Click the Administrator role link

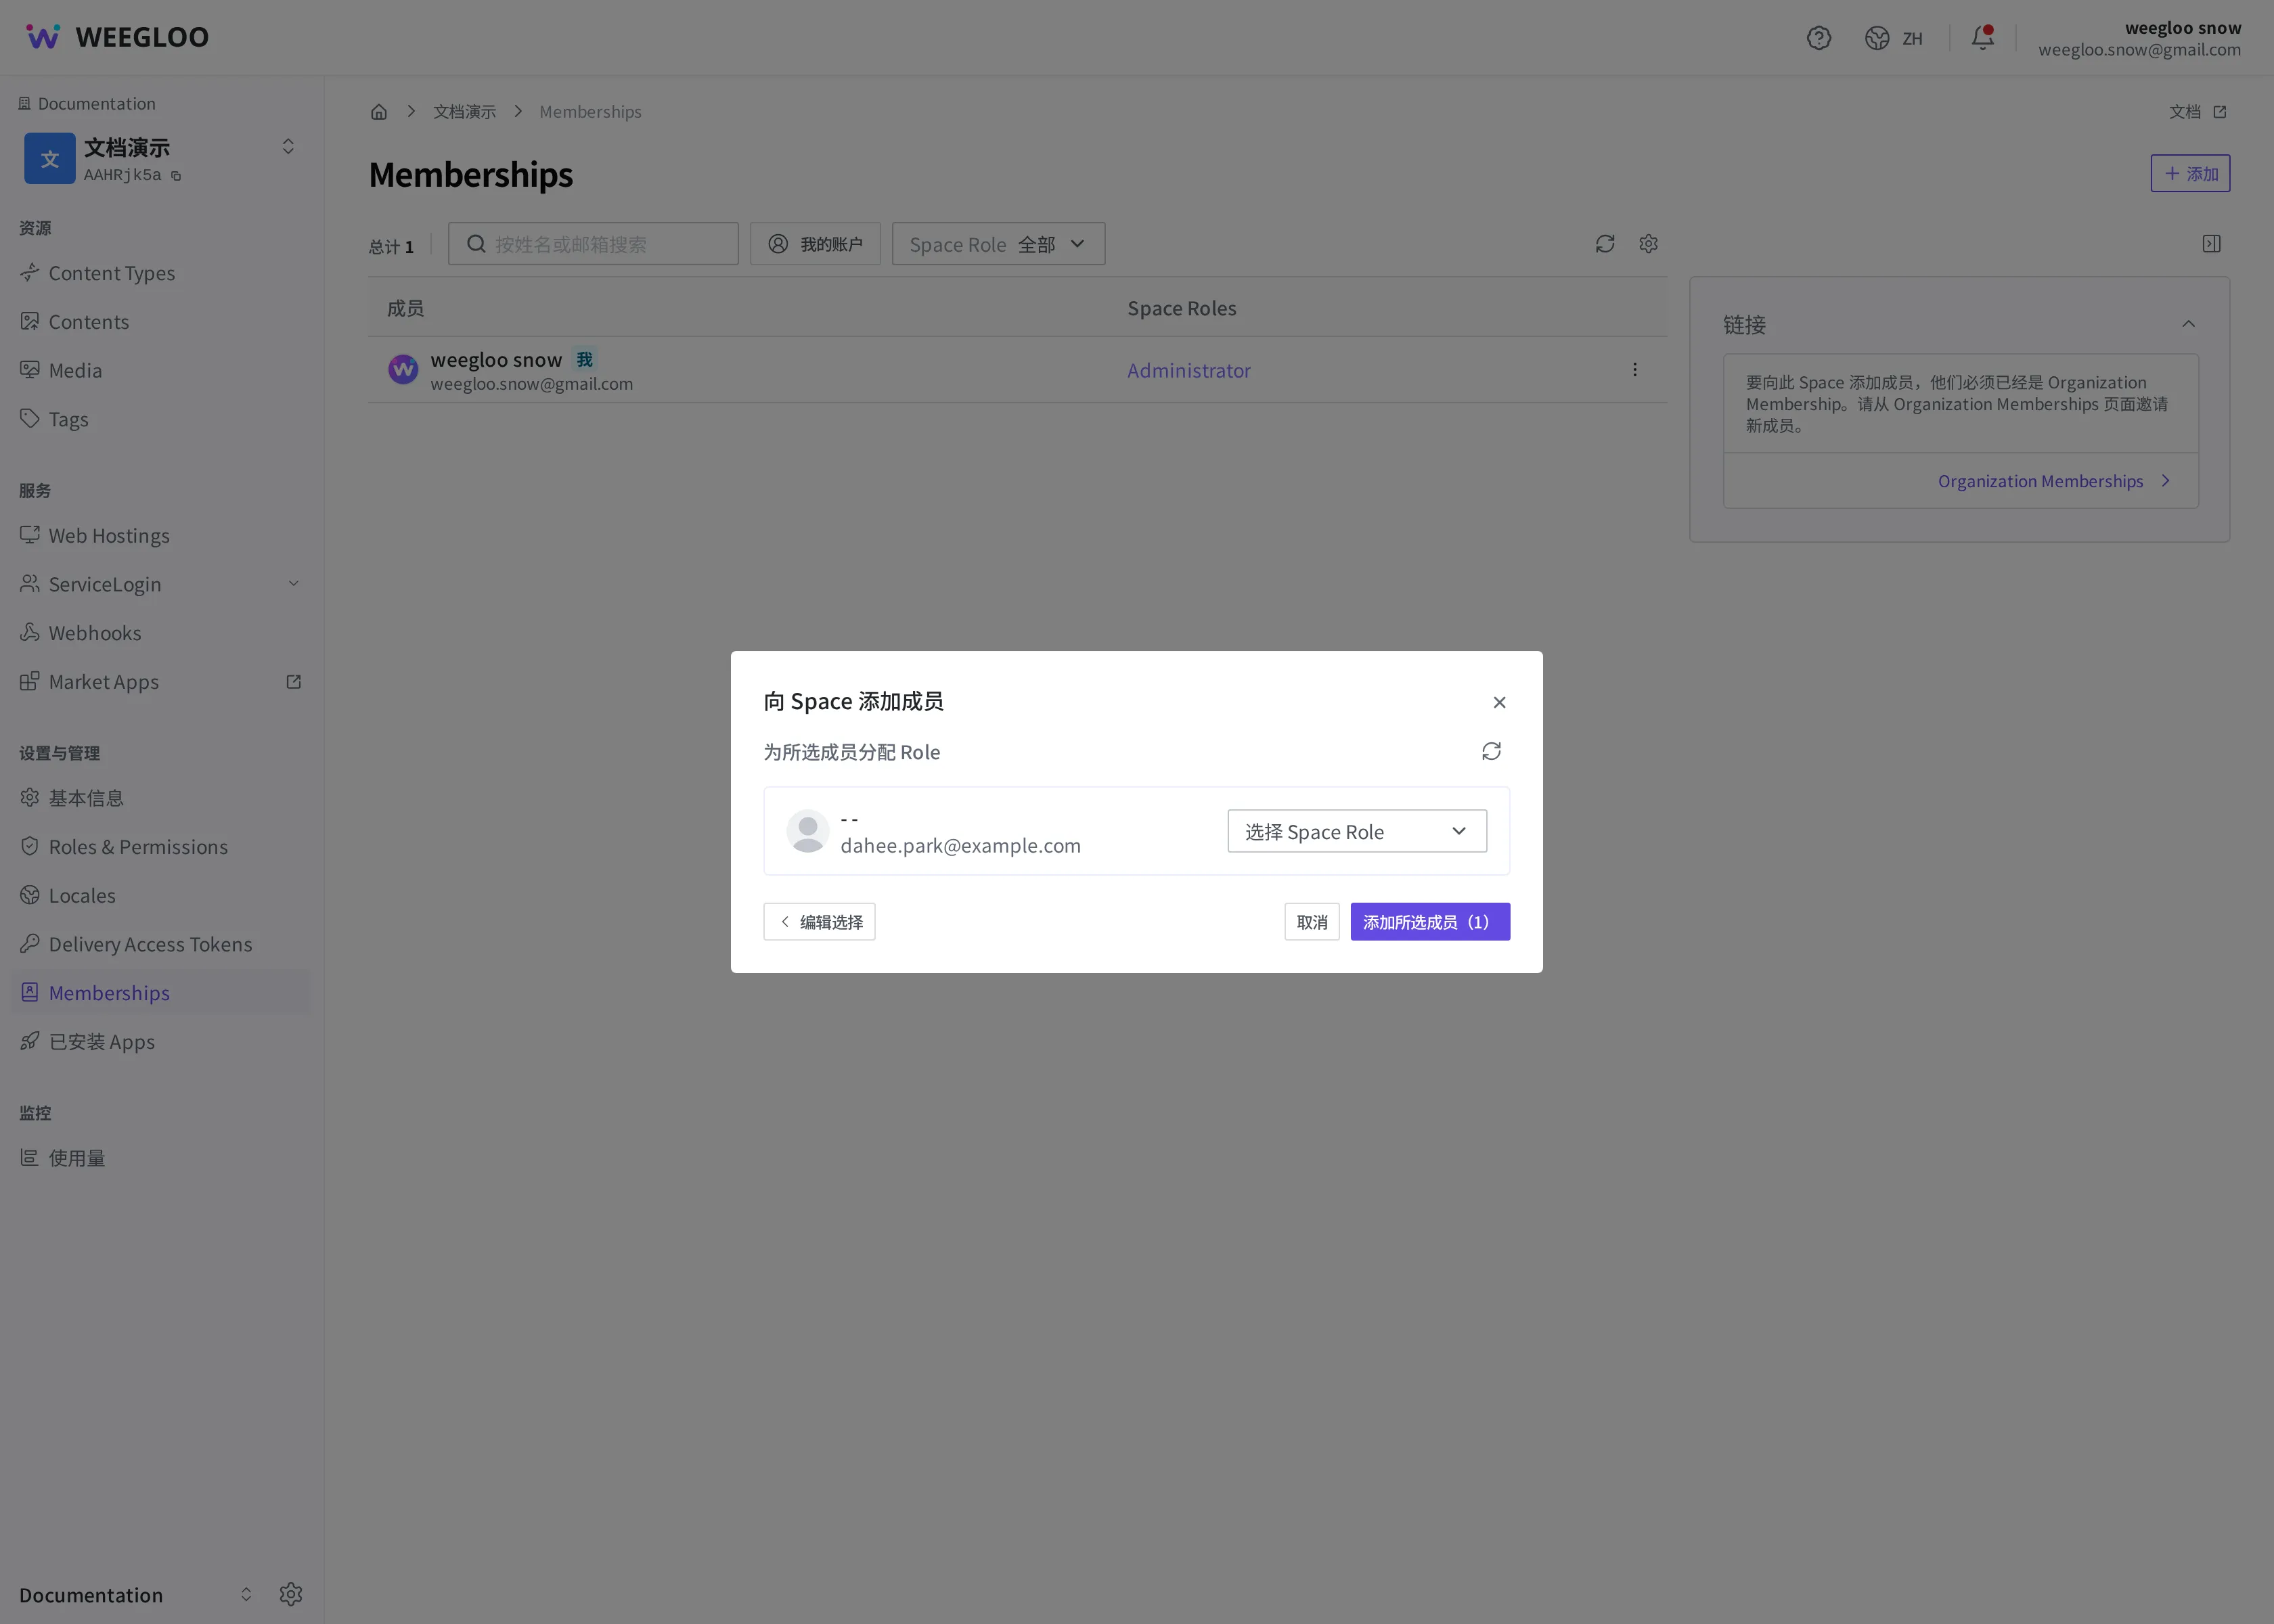point(1188,370)
